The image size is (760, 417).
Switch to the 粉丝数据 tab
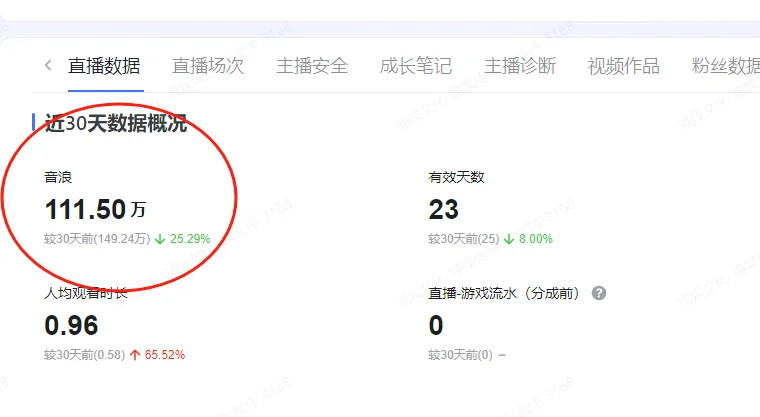click(x=726, y=66)
